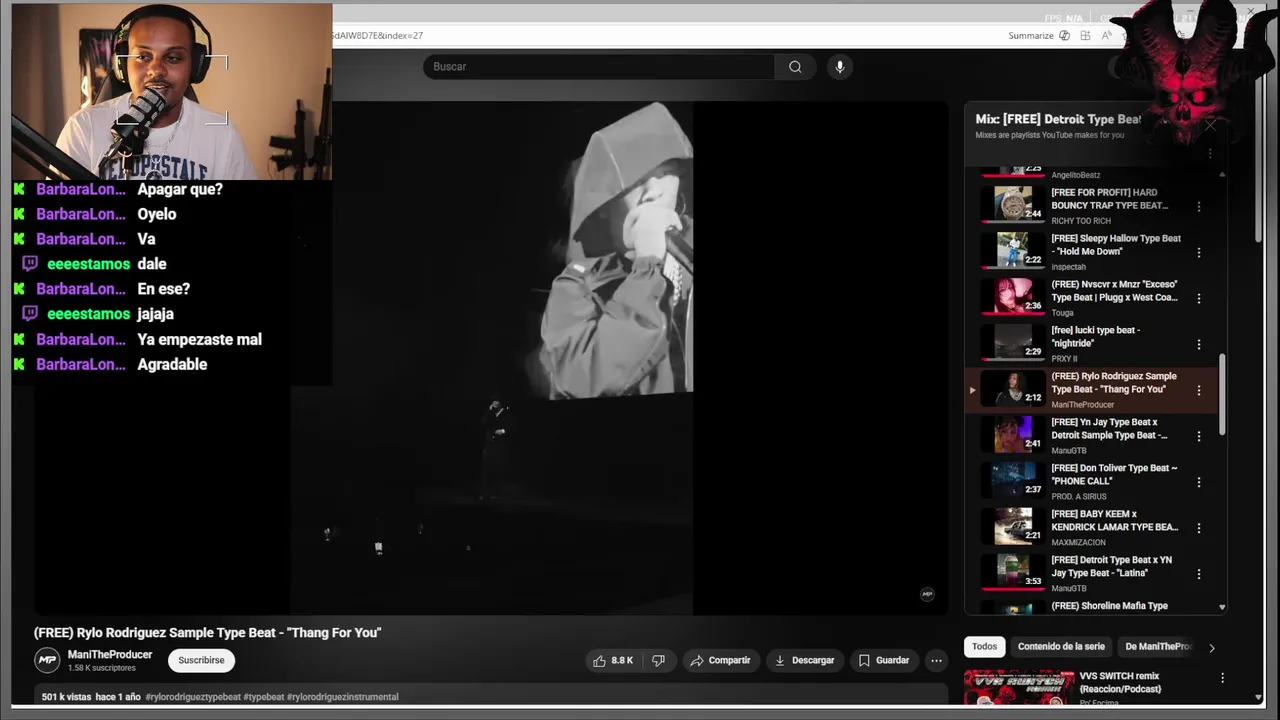Open ManiTheProducer channel name link
Image resolution: width=1280 pixels, height=720 pixels.
click(x=110, y=655)
